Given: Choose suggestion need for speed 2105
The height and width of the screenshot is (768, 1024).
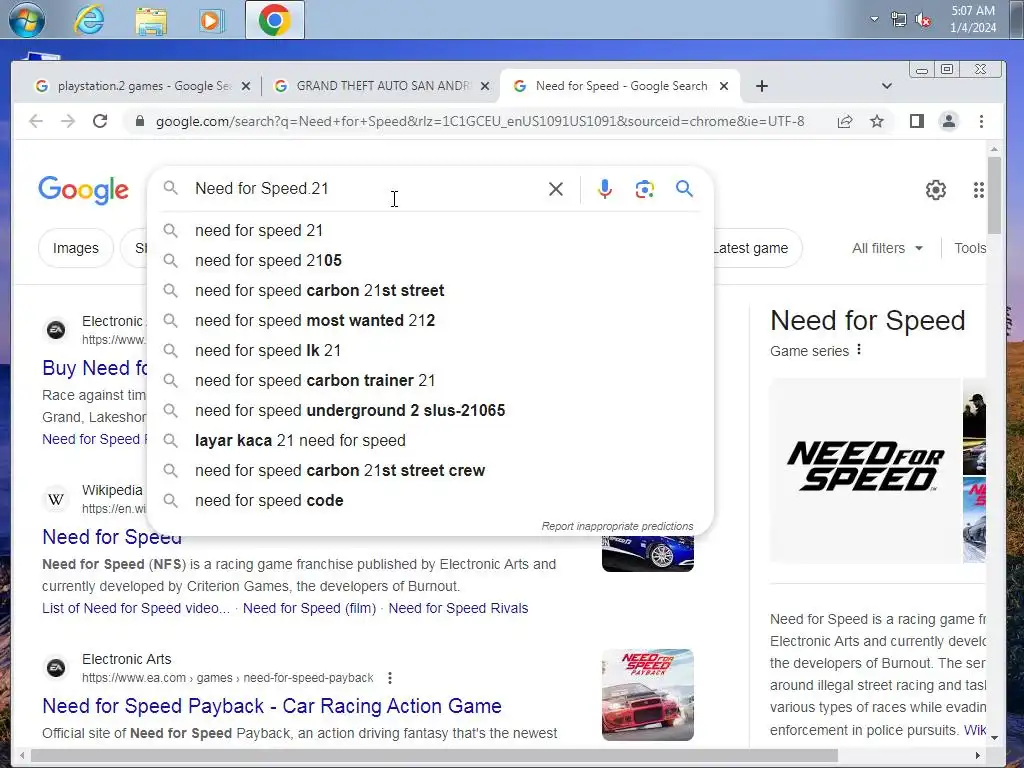Looking at the screenshot, I should (x=430, y=261).
